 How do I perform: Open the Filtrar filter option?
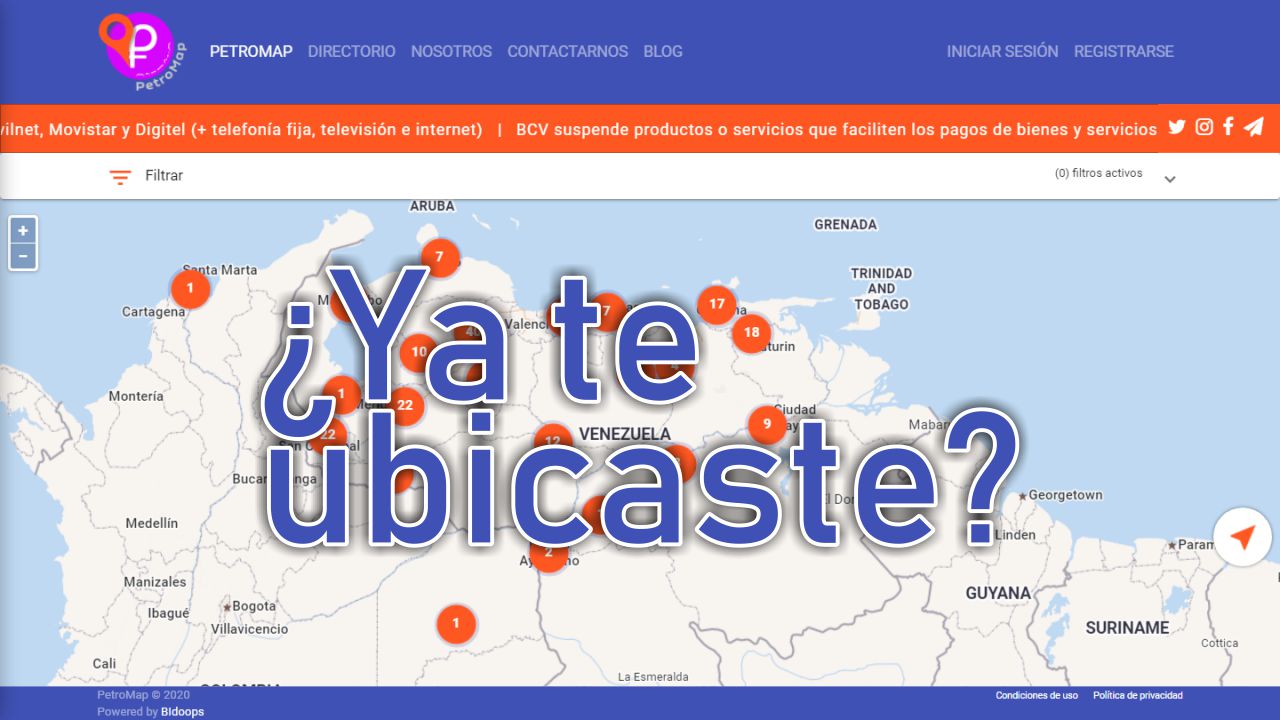(x=164, y=175)
